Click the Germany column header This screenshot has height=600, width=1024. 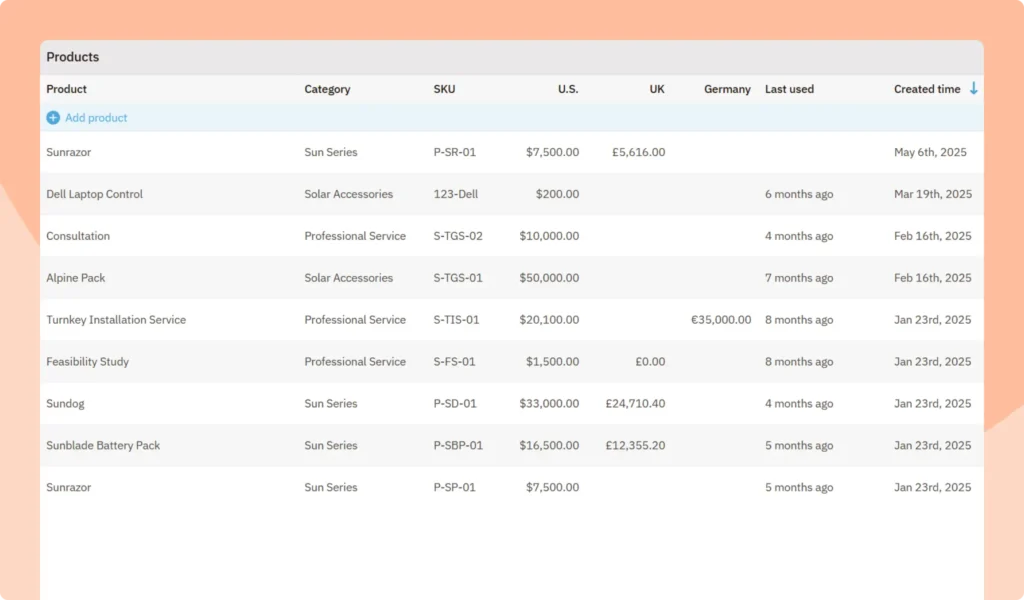tap(727, 89)
